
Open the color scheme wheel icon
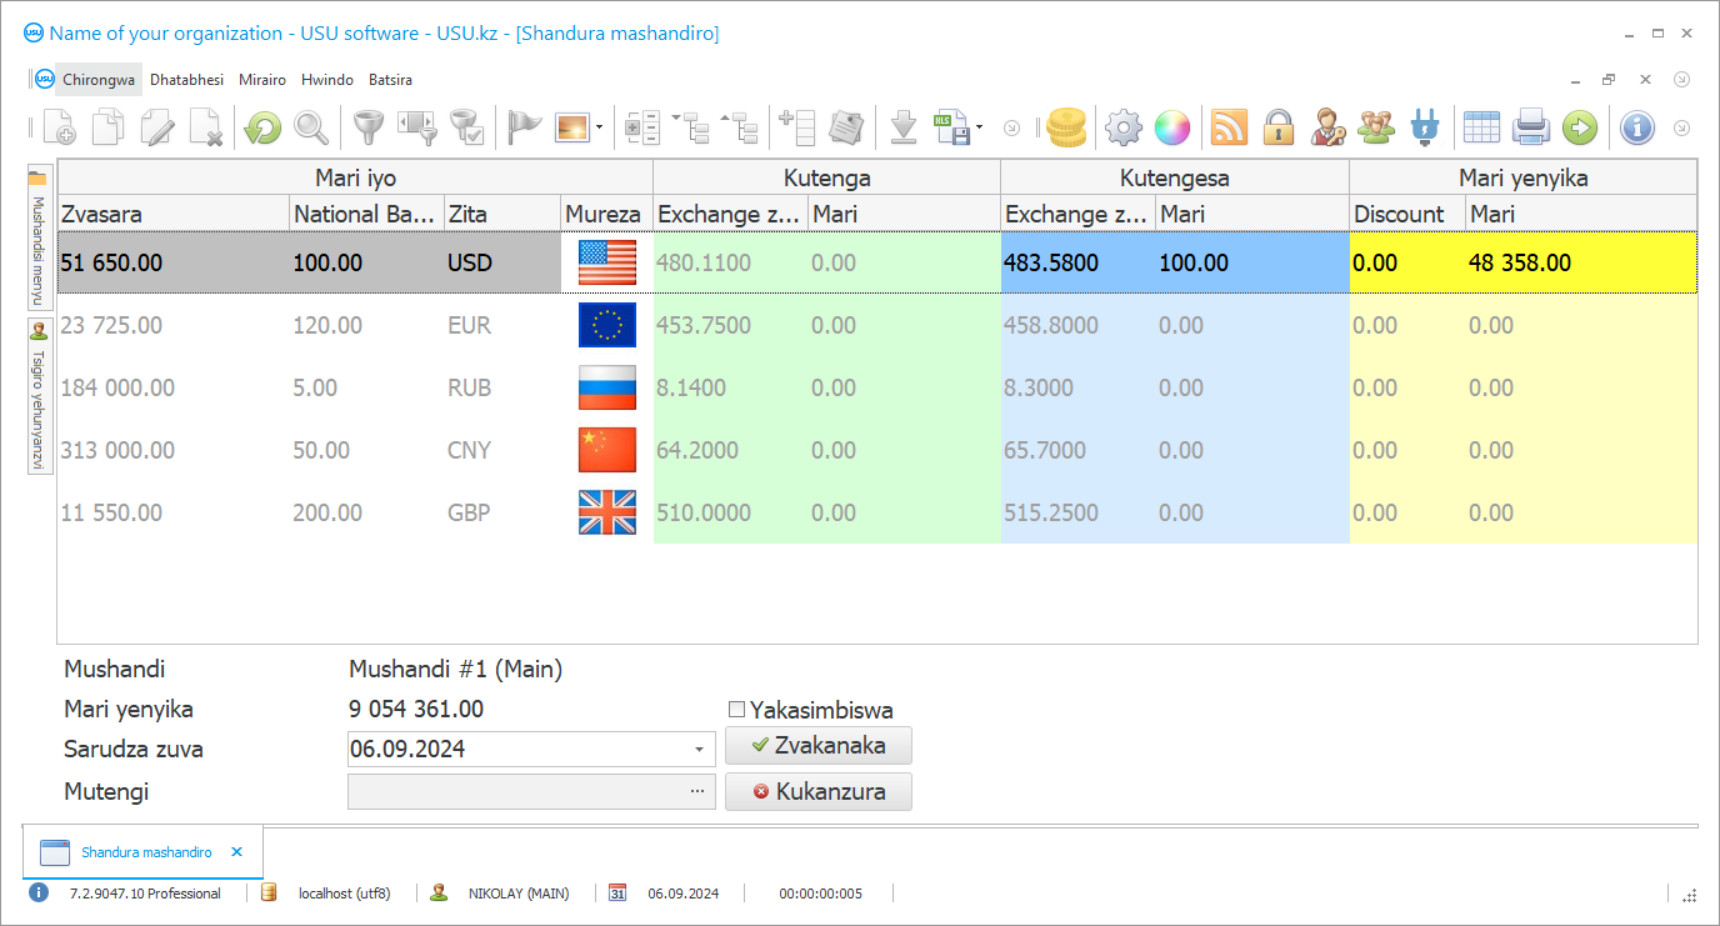[1172, 127]
